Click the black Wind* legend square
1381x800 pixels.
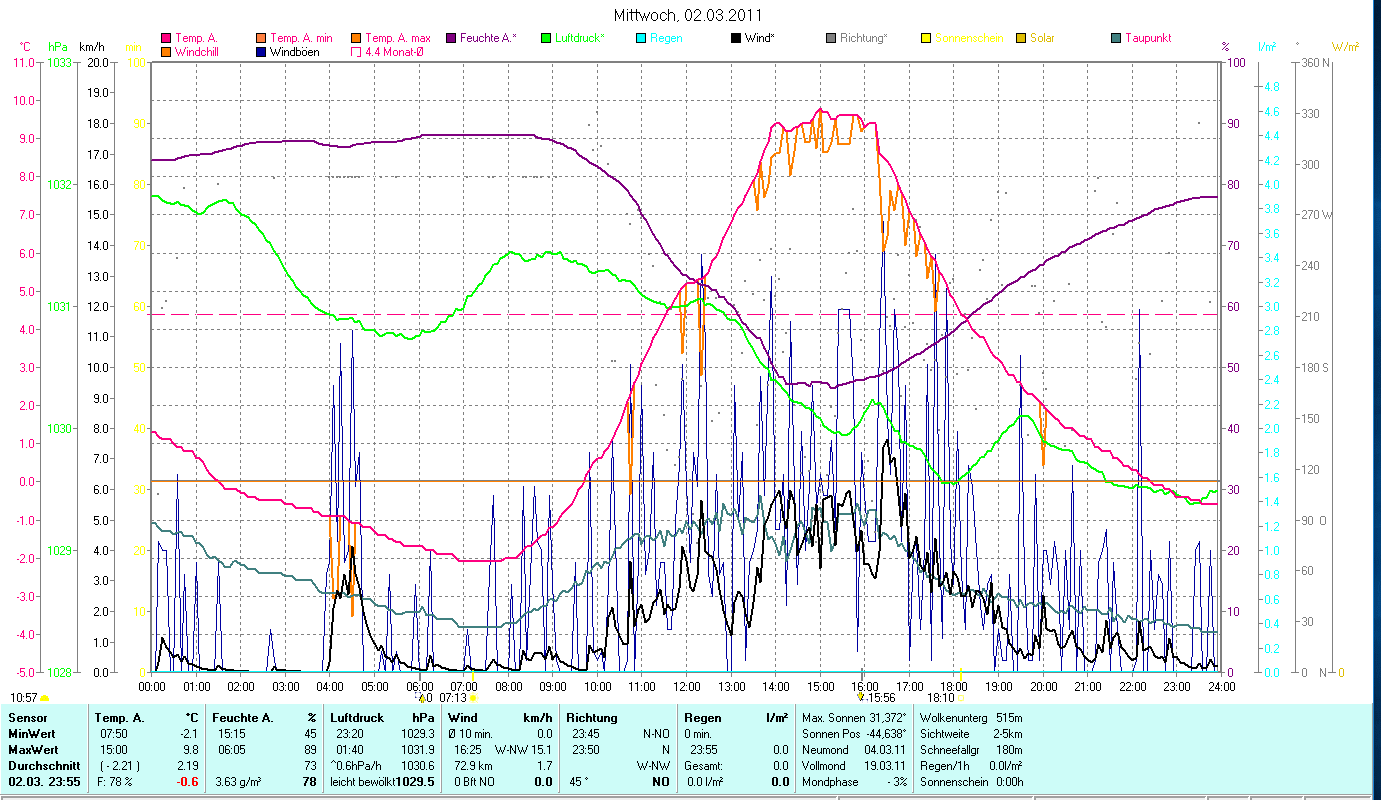coord(736,39)
